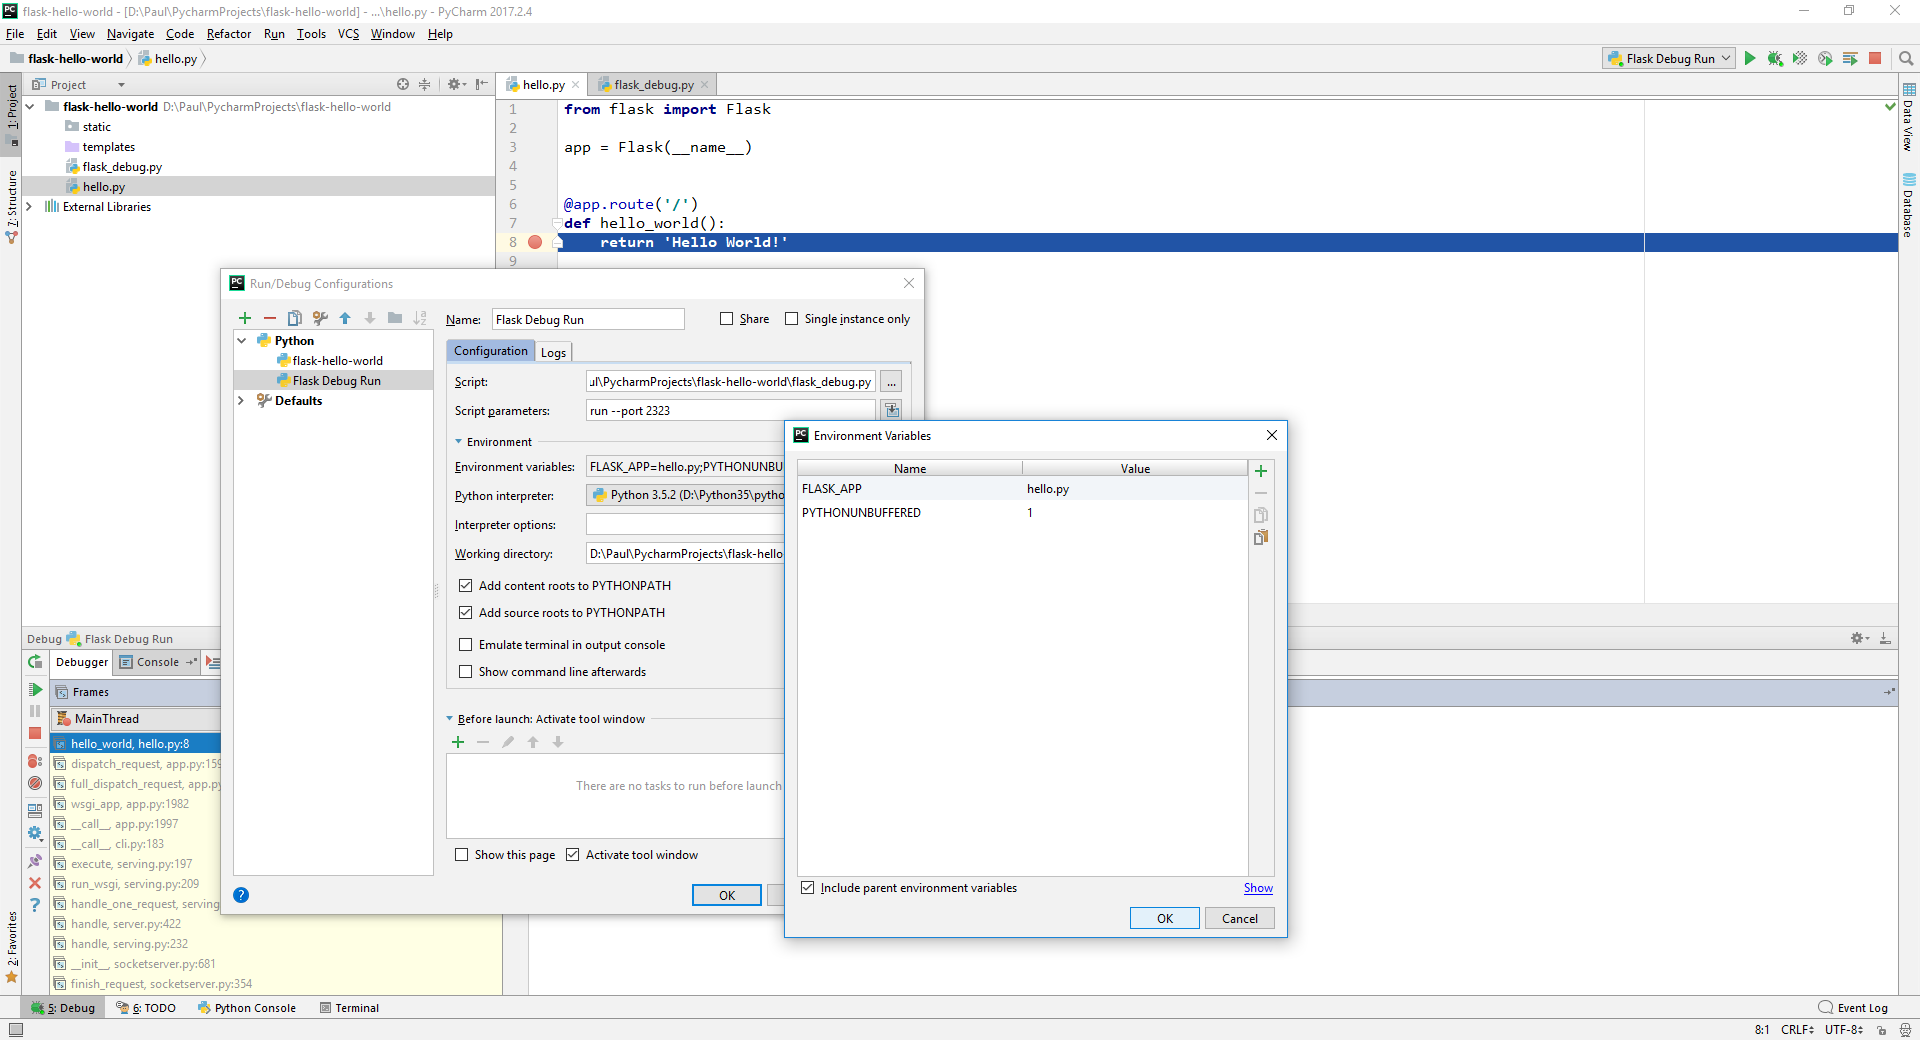
Task: Switch to the Console tab in Debug
Action: (x=157, y=662)
